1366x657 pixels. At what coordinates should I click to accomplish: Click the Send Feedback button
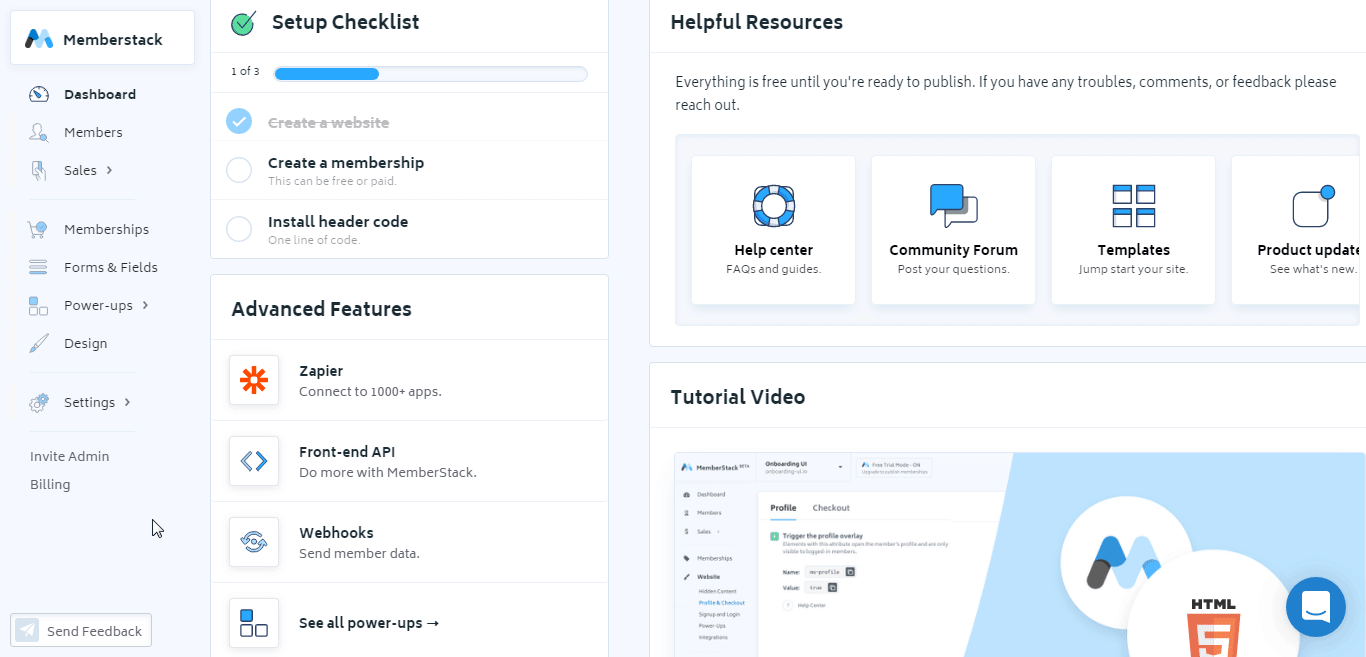click(x=81, y=630)
